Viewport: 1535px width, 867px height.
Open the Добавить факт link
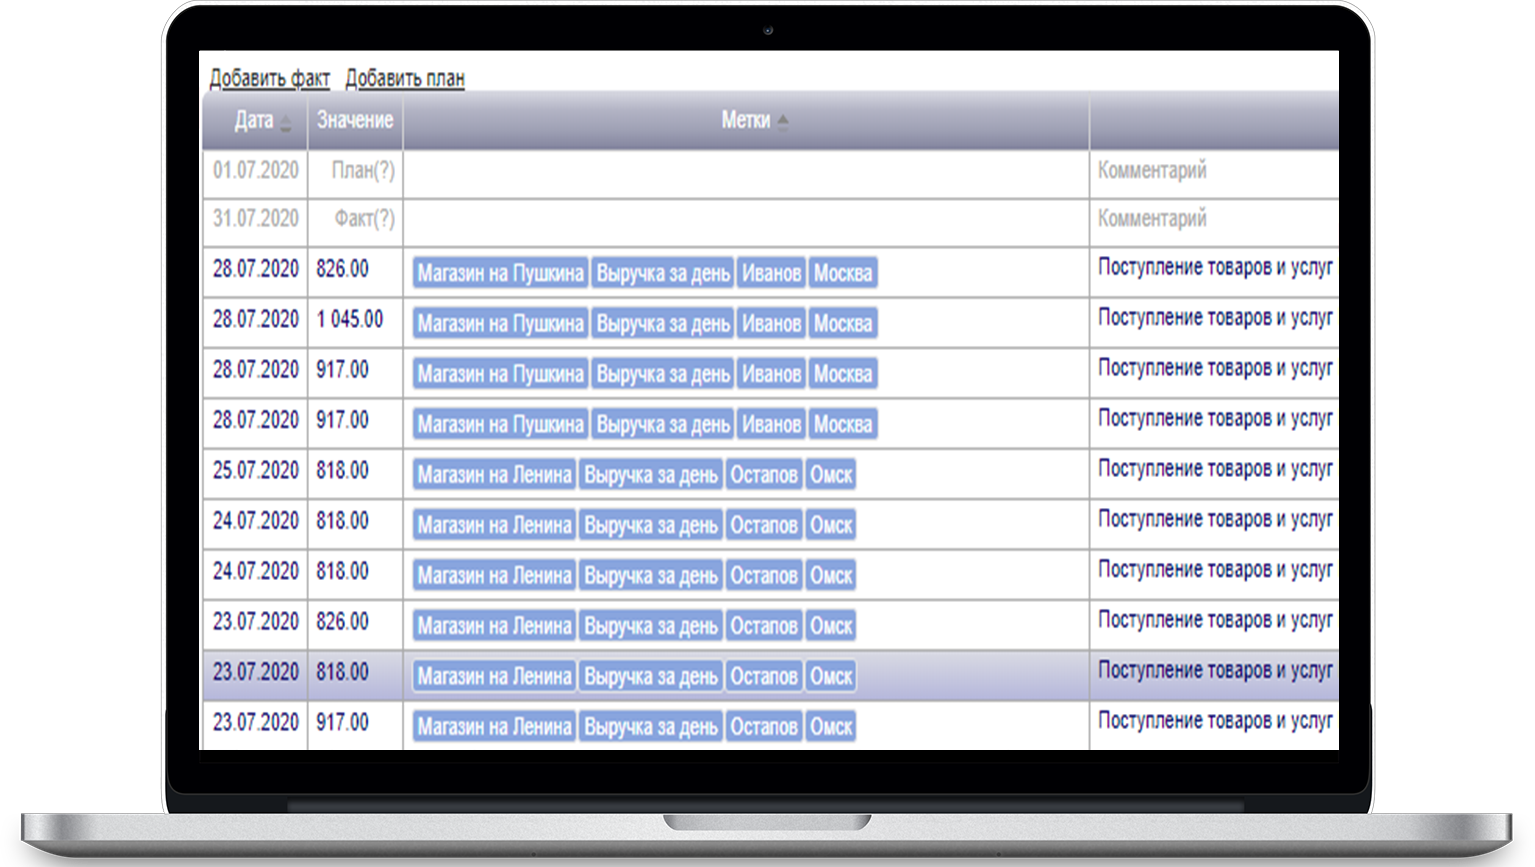pyautogui.click(x=269, y=78)
